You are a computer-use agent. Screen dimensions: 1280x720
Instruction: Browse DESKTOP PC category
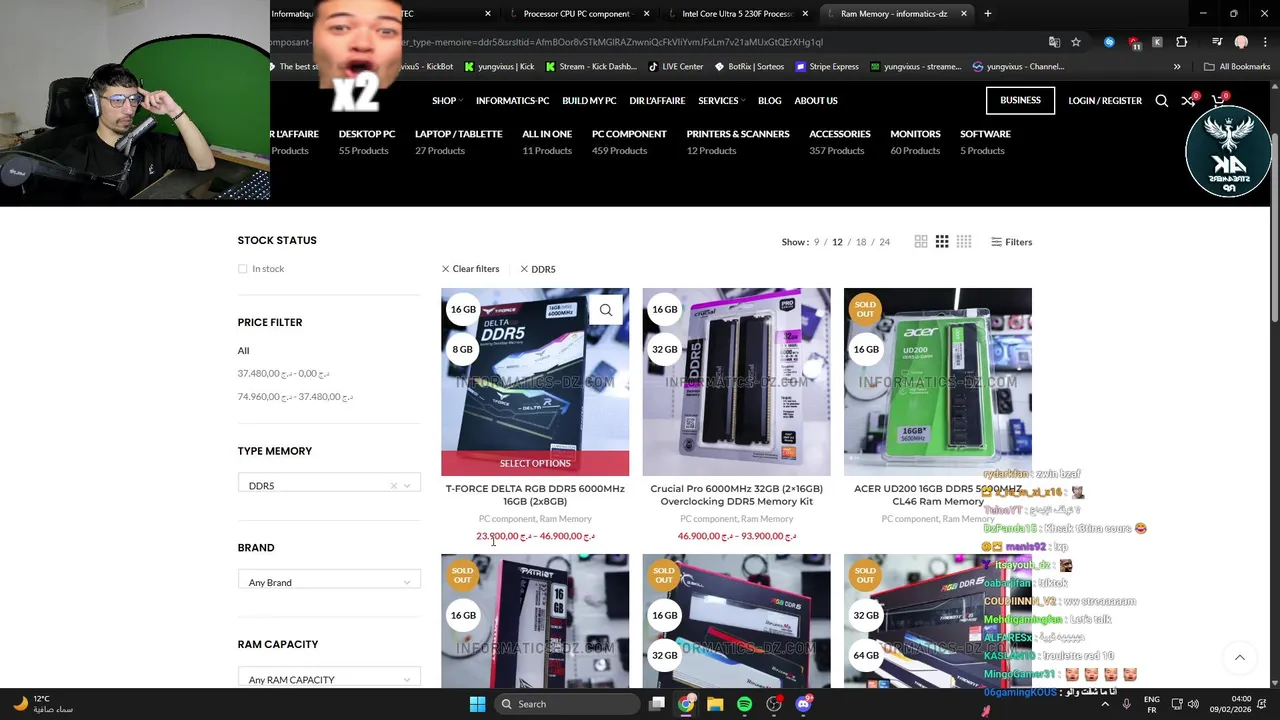(367, 134)
